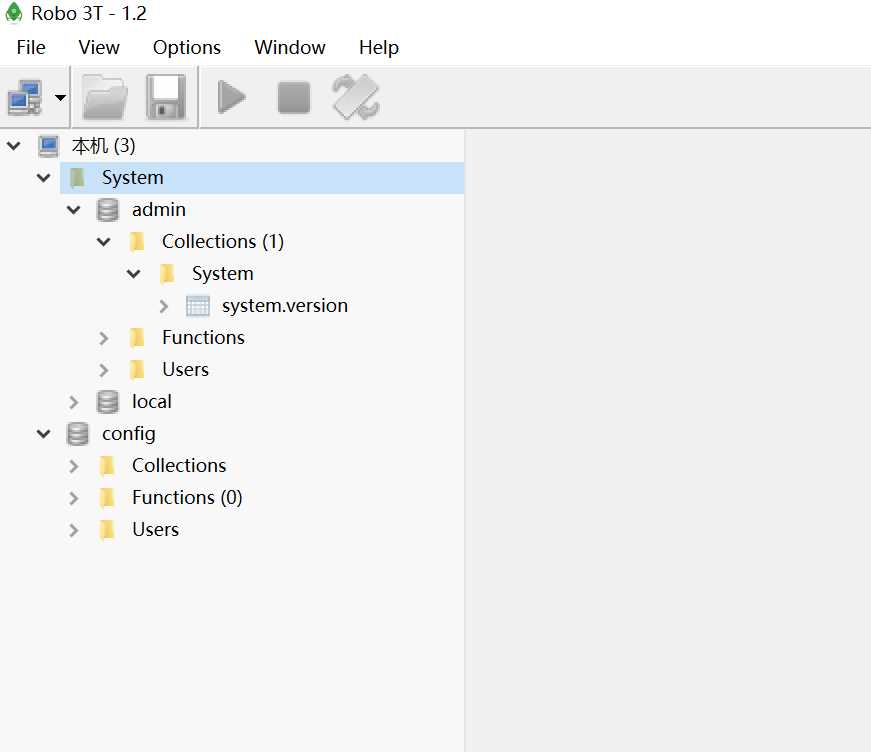
Task: Open the Window menu
Action: pos(290,47)
